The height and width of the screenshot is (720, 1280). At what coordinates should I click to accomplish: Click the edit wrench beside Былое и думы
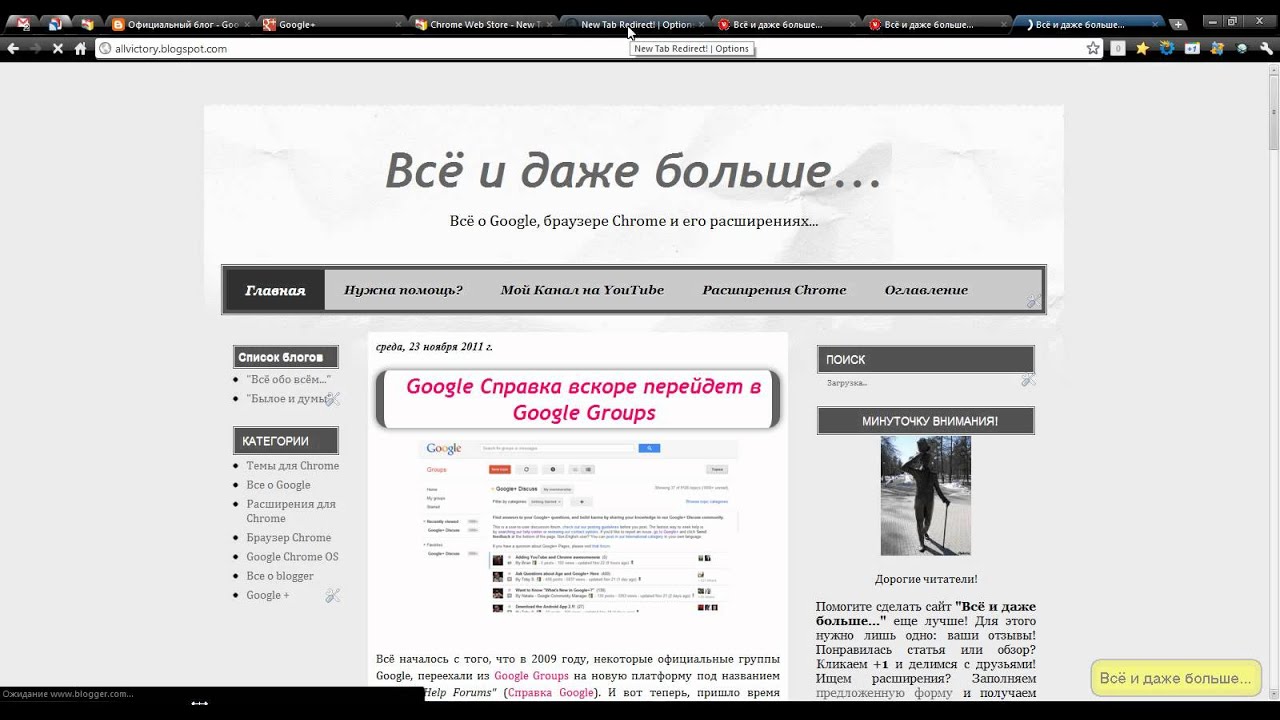pos(333,399)
